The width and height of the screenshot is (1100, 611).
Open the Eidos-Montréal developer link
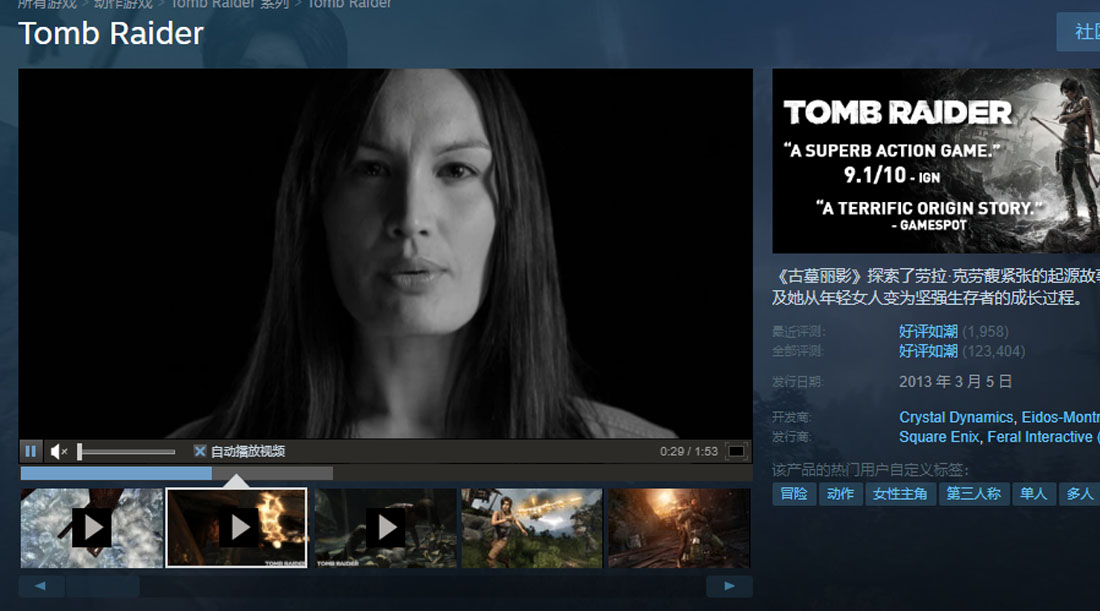(1061, 417)
